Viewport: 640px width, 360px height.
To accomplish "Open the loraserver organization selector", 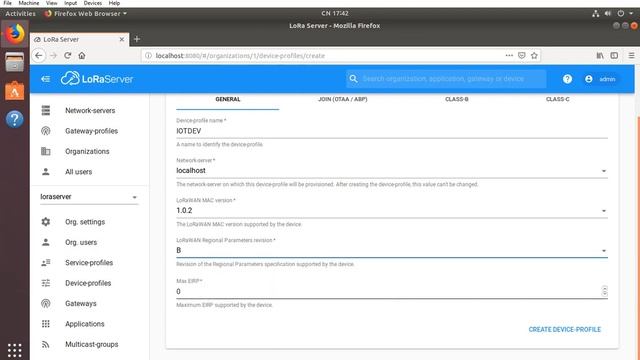I will 89,197.
